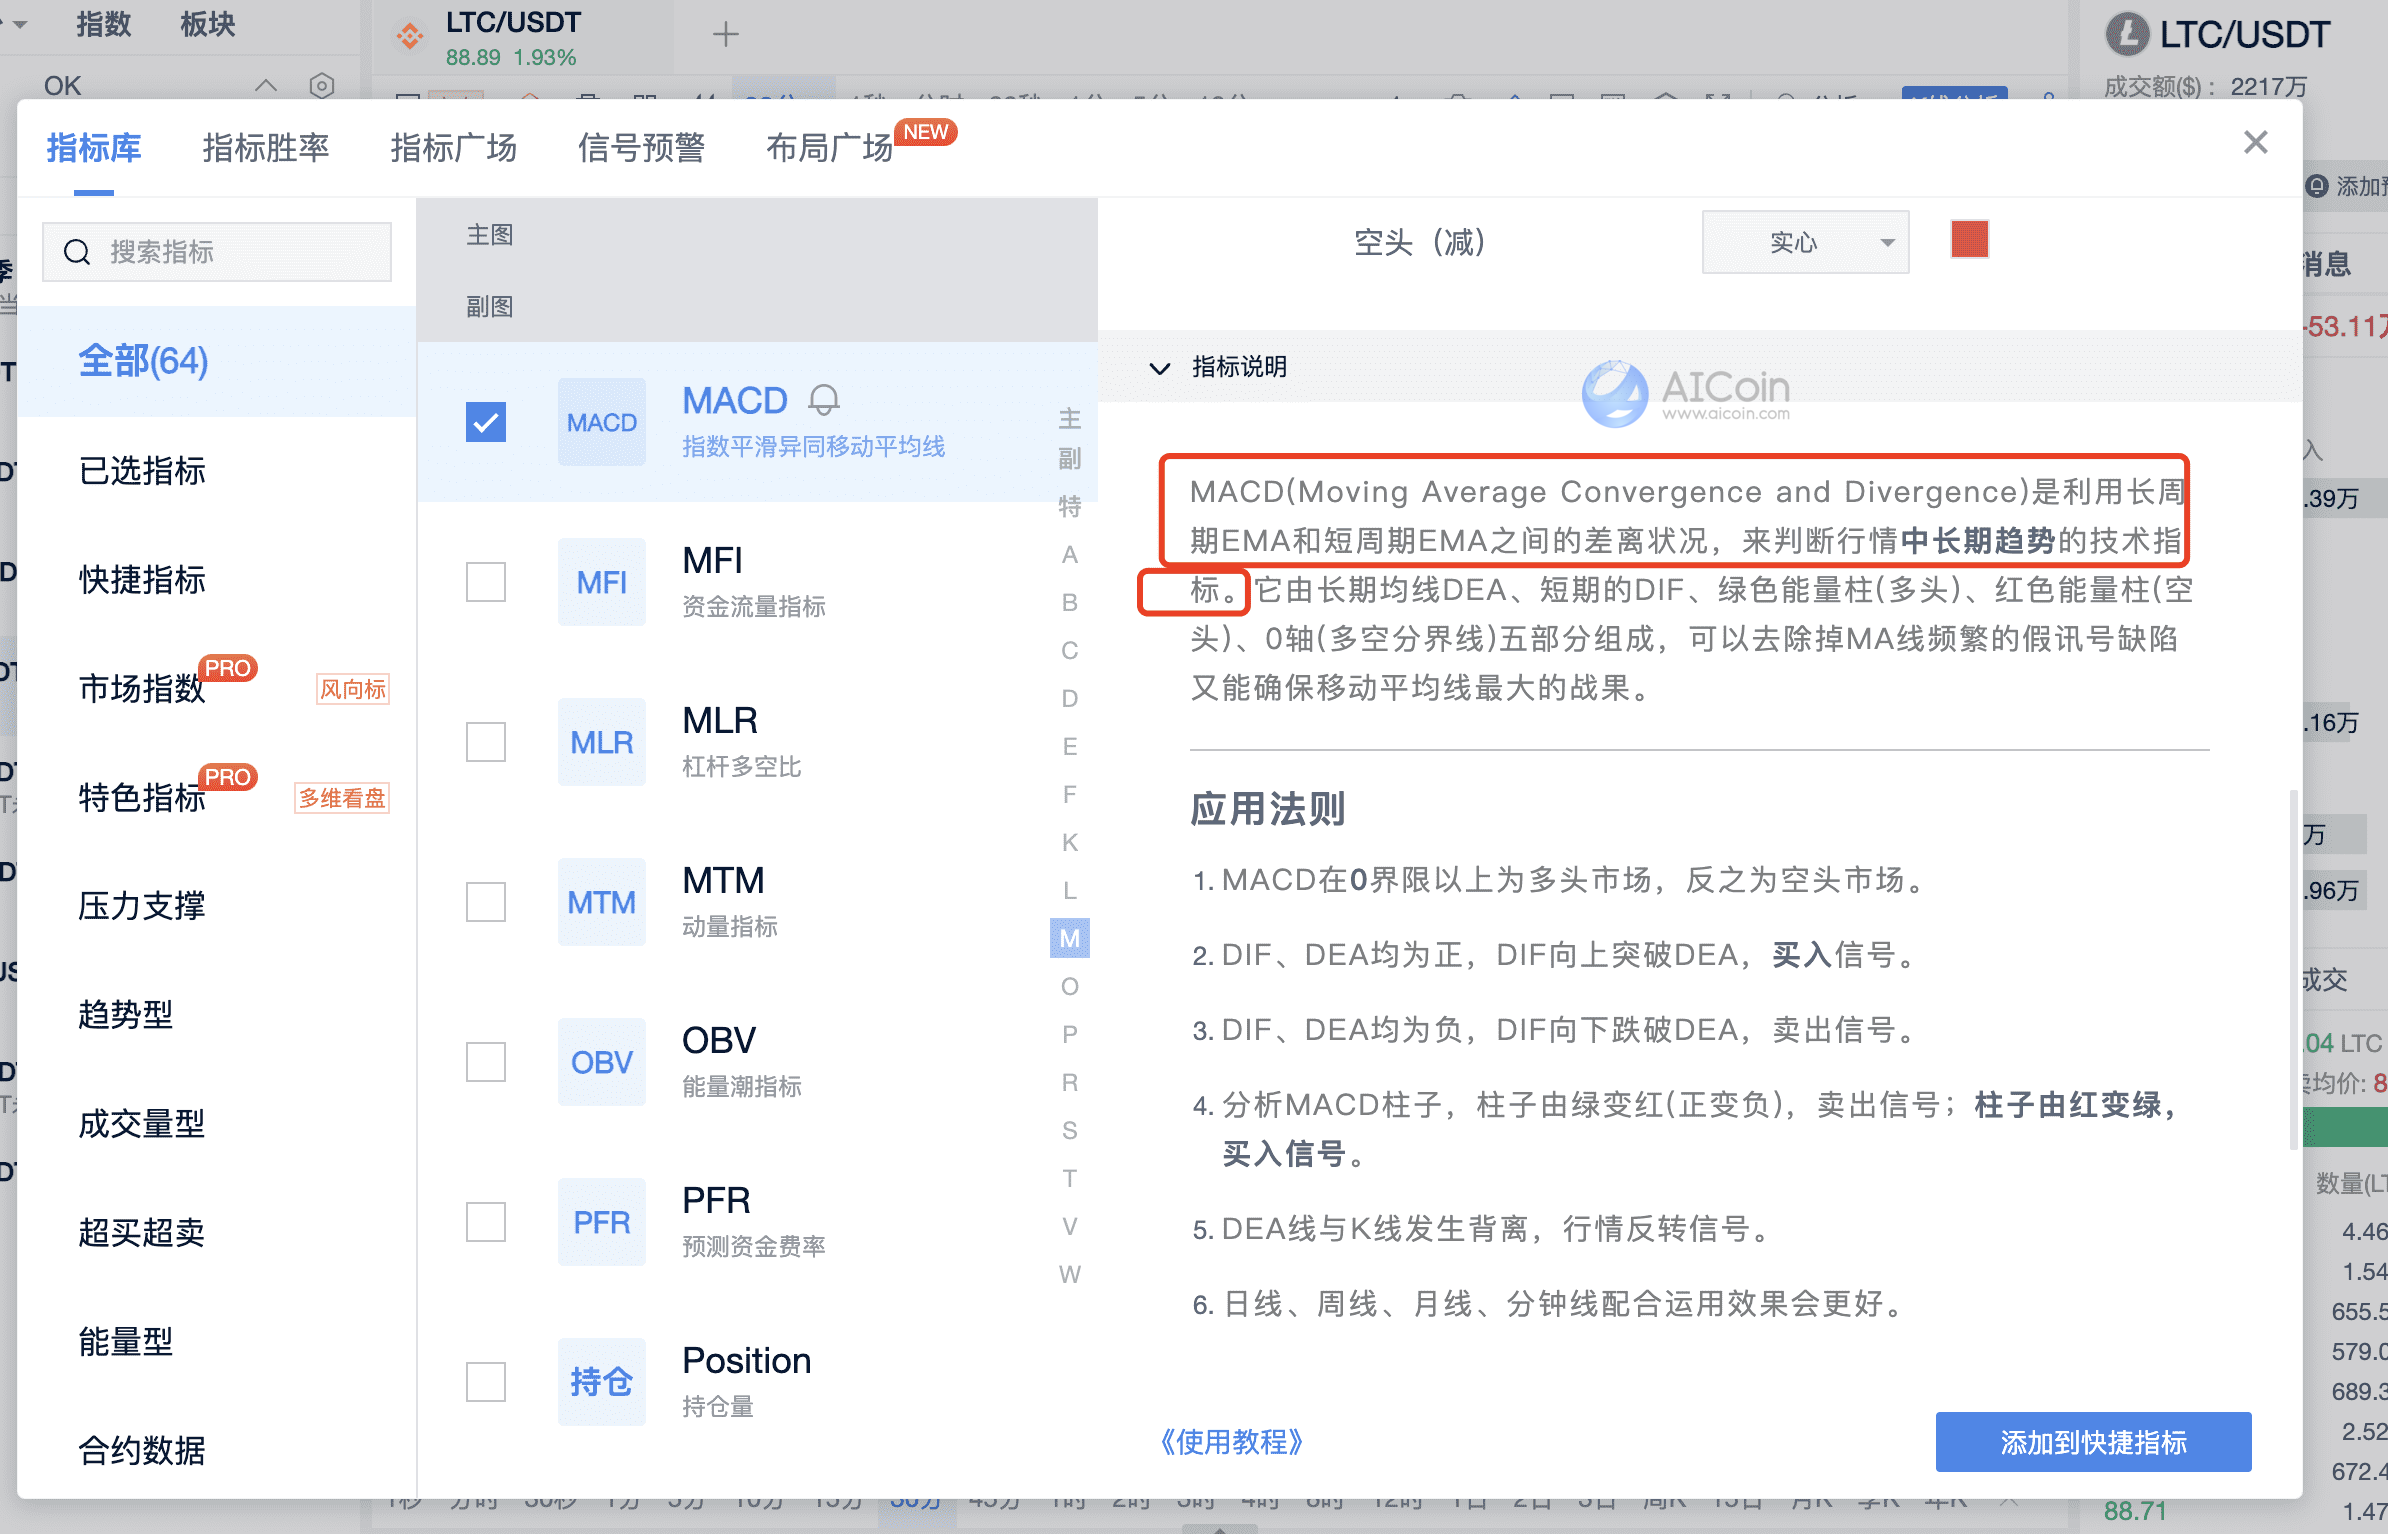Image resolution: width=2388 pixels, height=1534 pixels.
Task: Uncheck the MACD indicator checkbox
Action: [x=486, y=422]
